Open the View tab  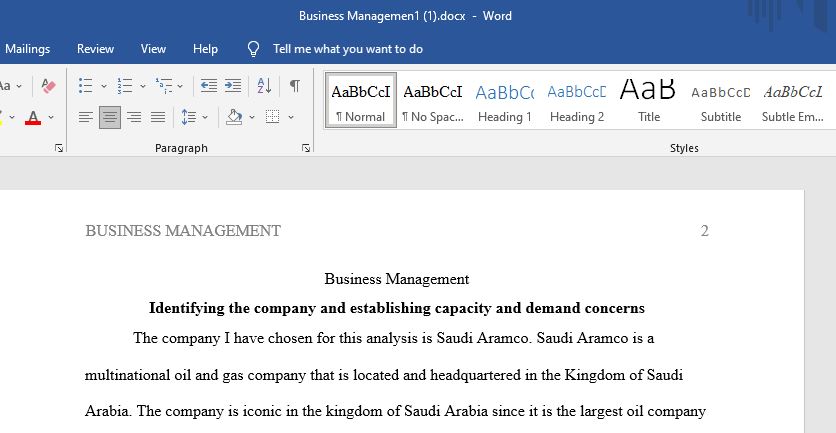154,49
